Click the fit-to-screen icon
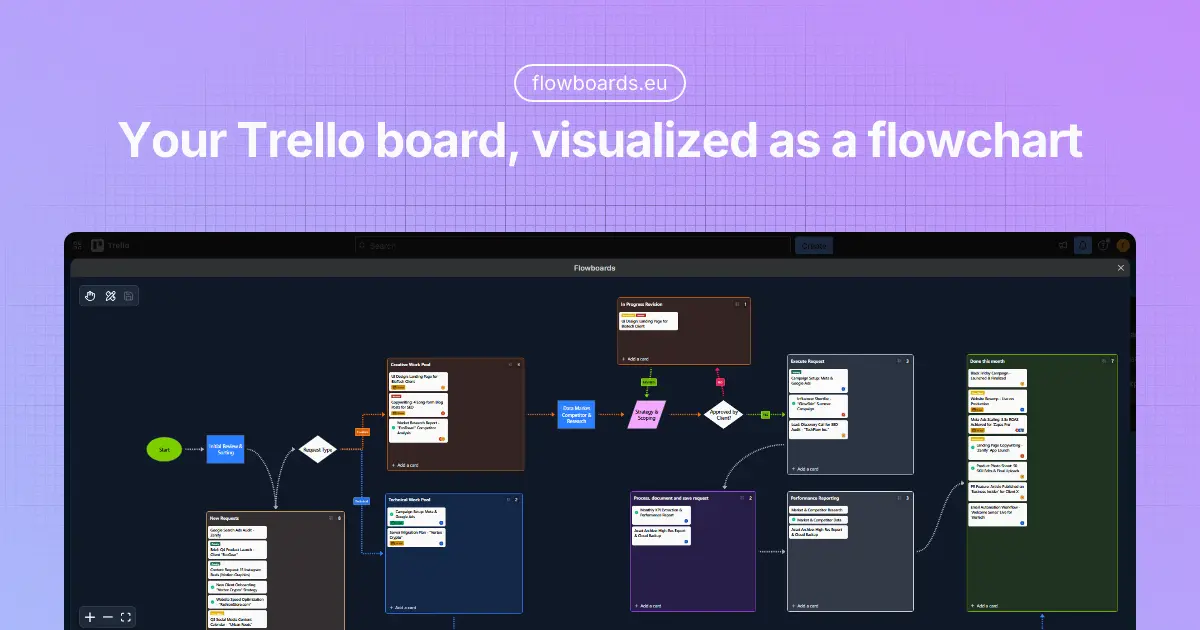Image resolution: width=1200 pixels, height=630 pixels. [x=127, y=617]
